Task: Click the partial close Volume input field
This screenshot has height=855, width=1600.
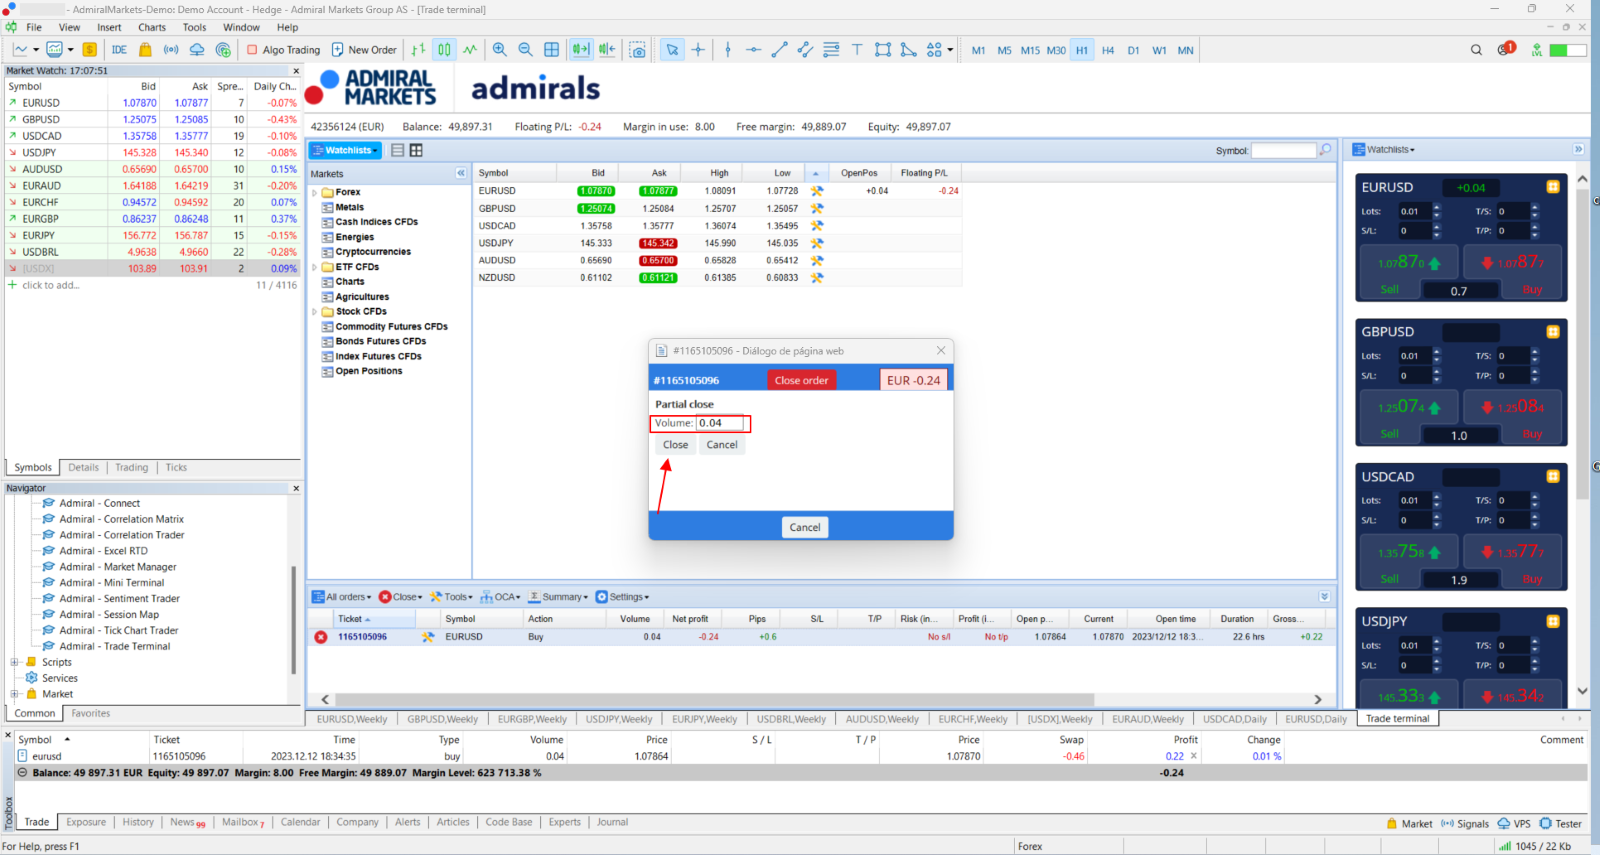Action: [720, 423]
